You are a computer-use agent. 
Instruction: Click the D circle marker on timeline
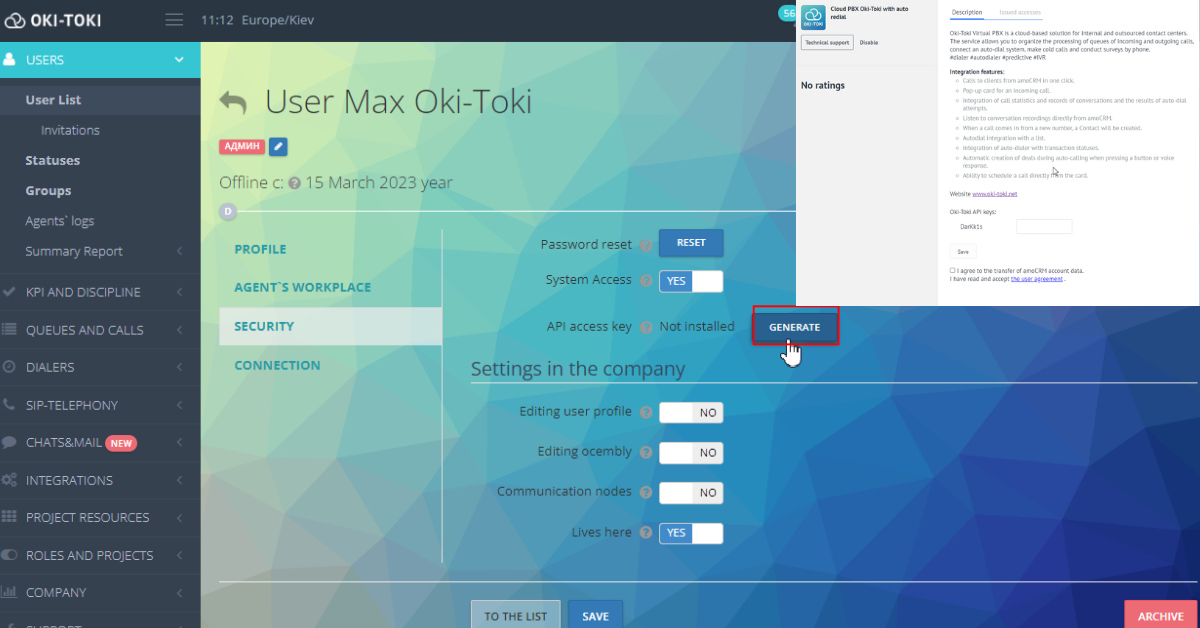(228, 211)
